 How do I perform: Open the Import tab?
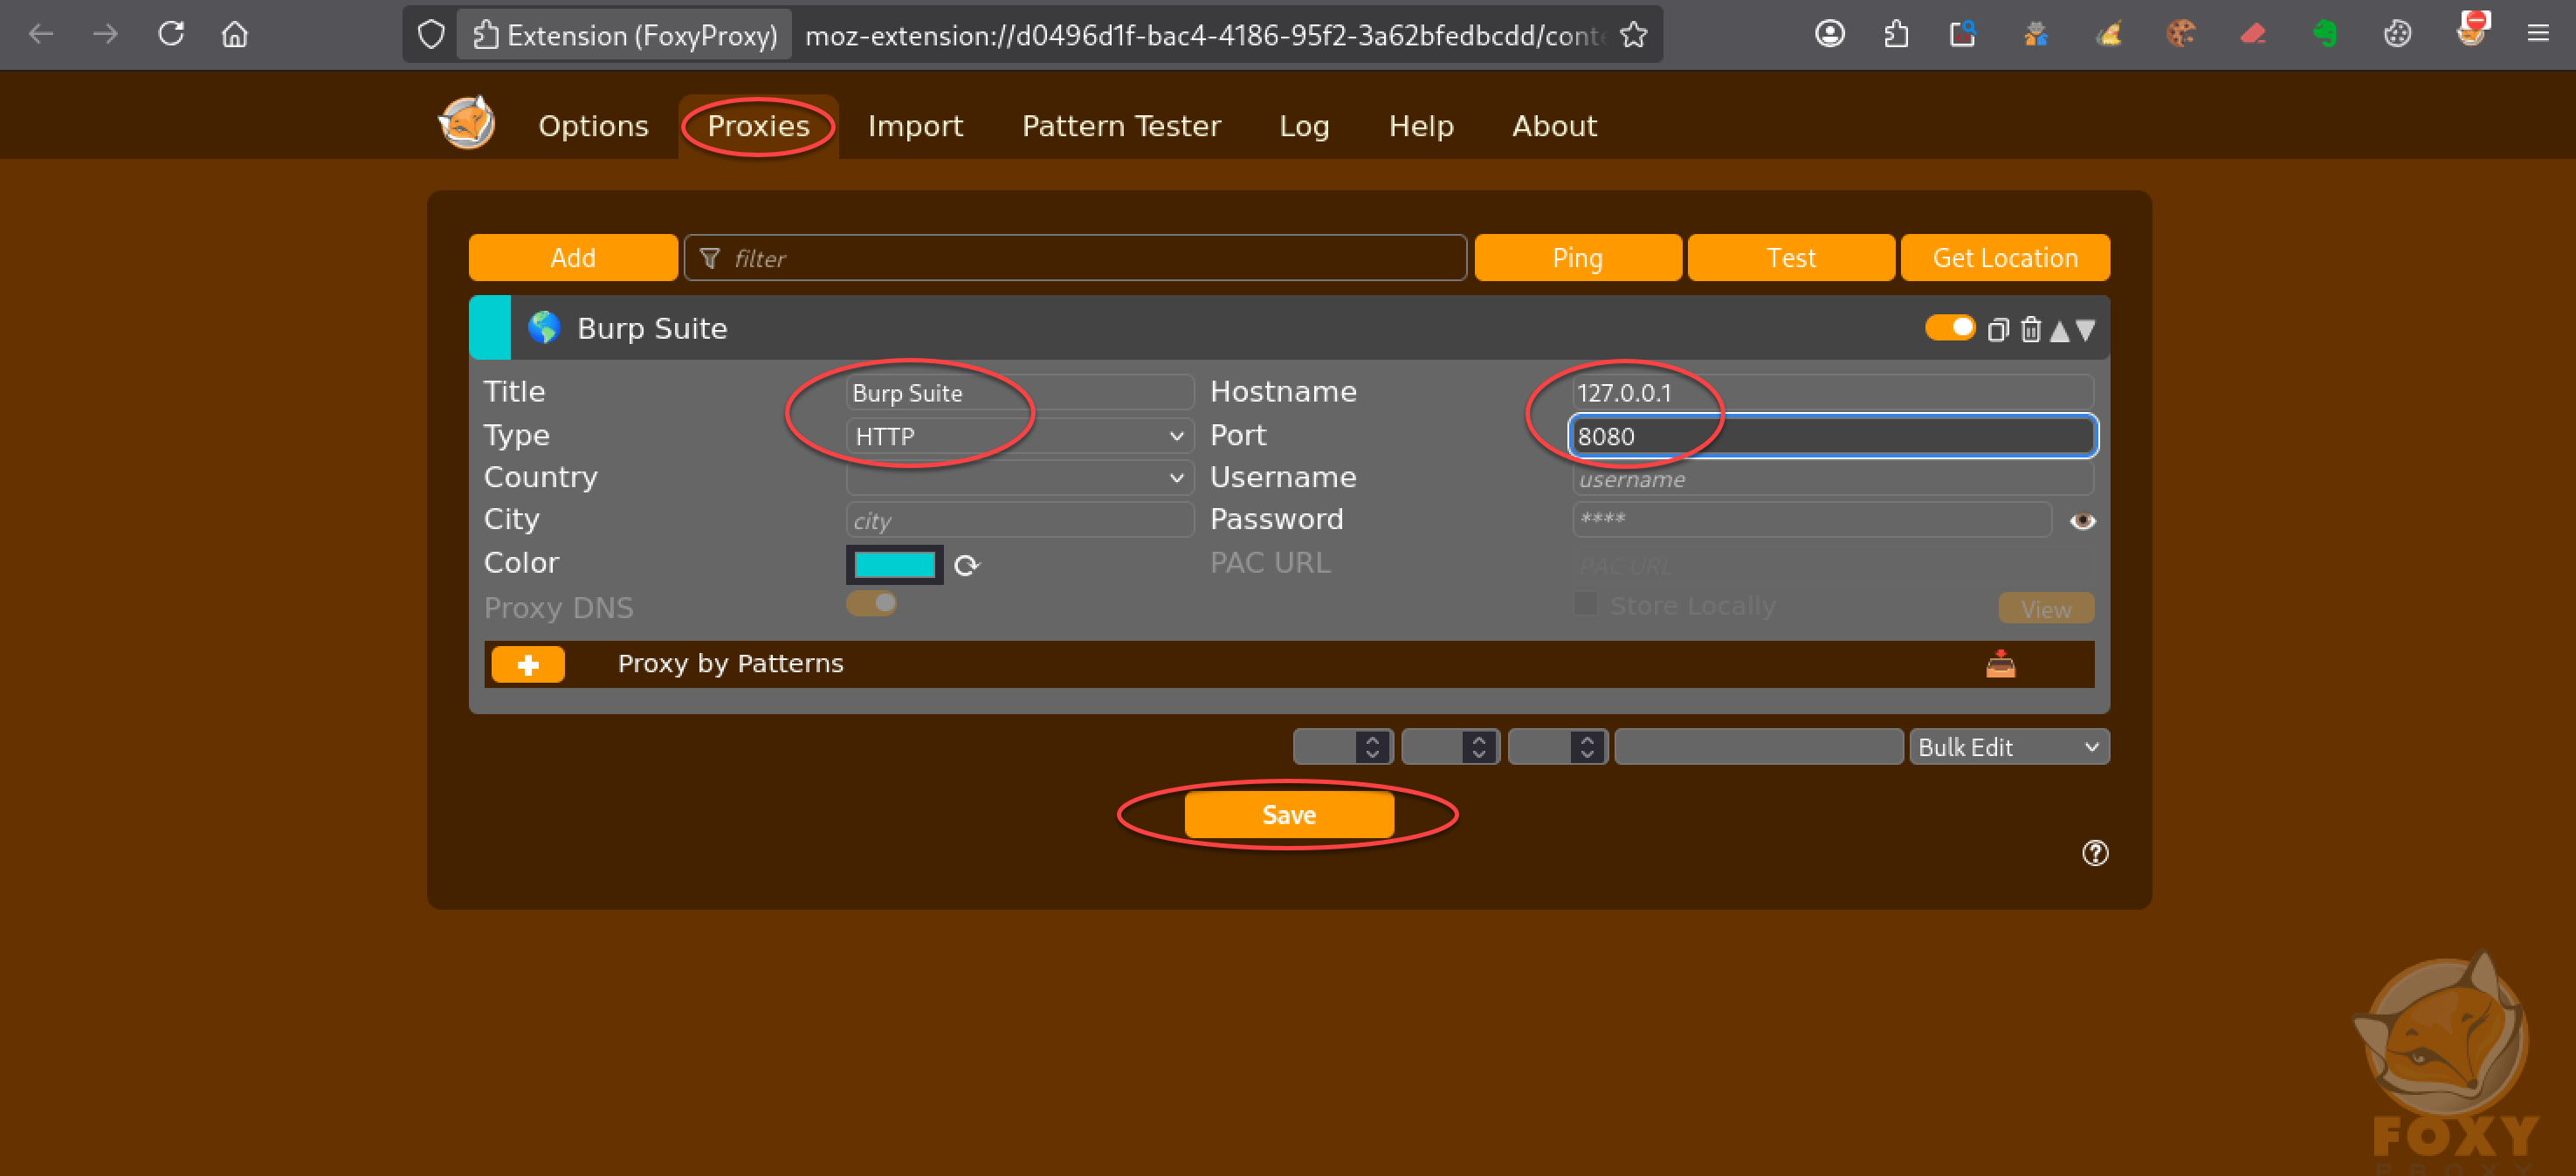tap(915, 126)
